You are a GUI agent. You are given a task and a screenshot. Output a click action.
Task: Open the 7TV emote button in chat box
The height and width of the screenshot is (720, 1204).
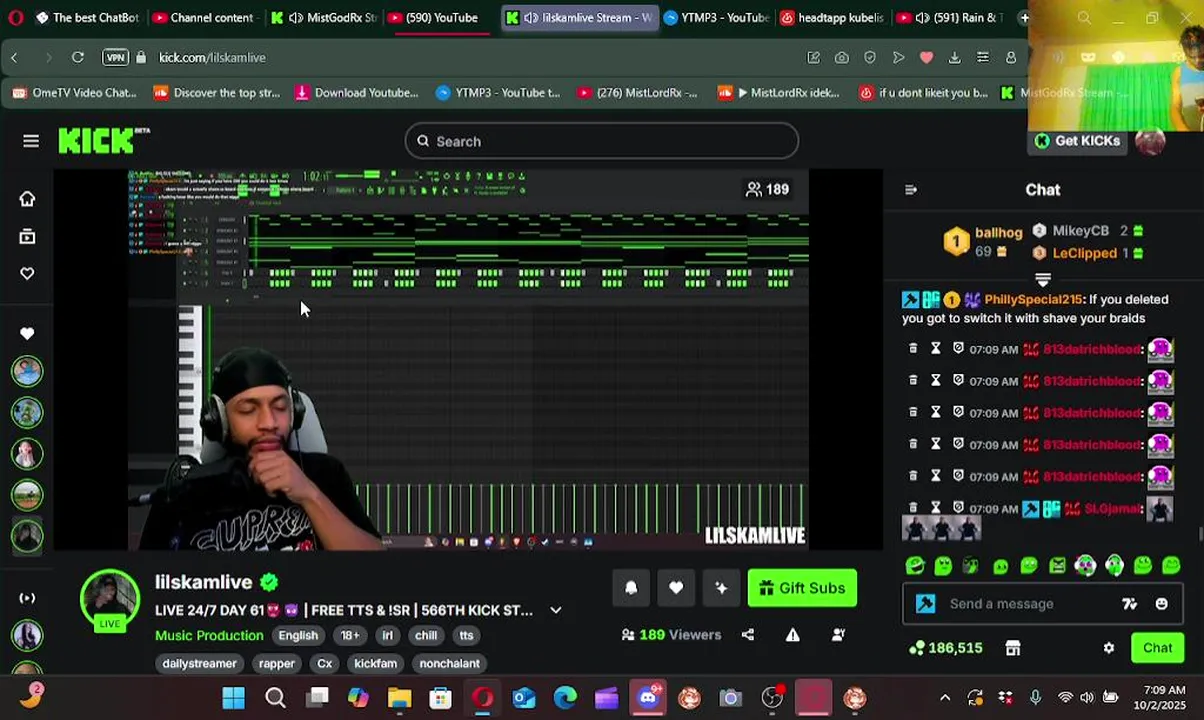1129,604
